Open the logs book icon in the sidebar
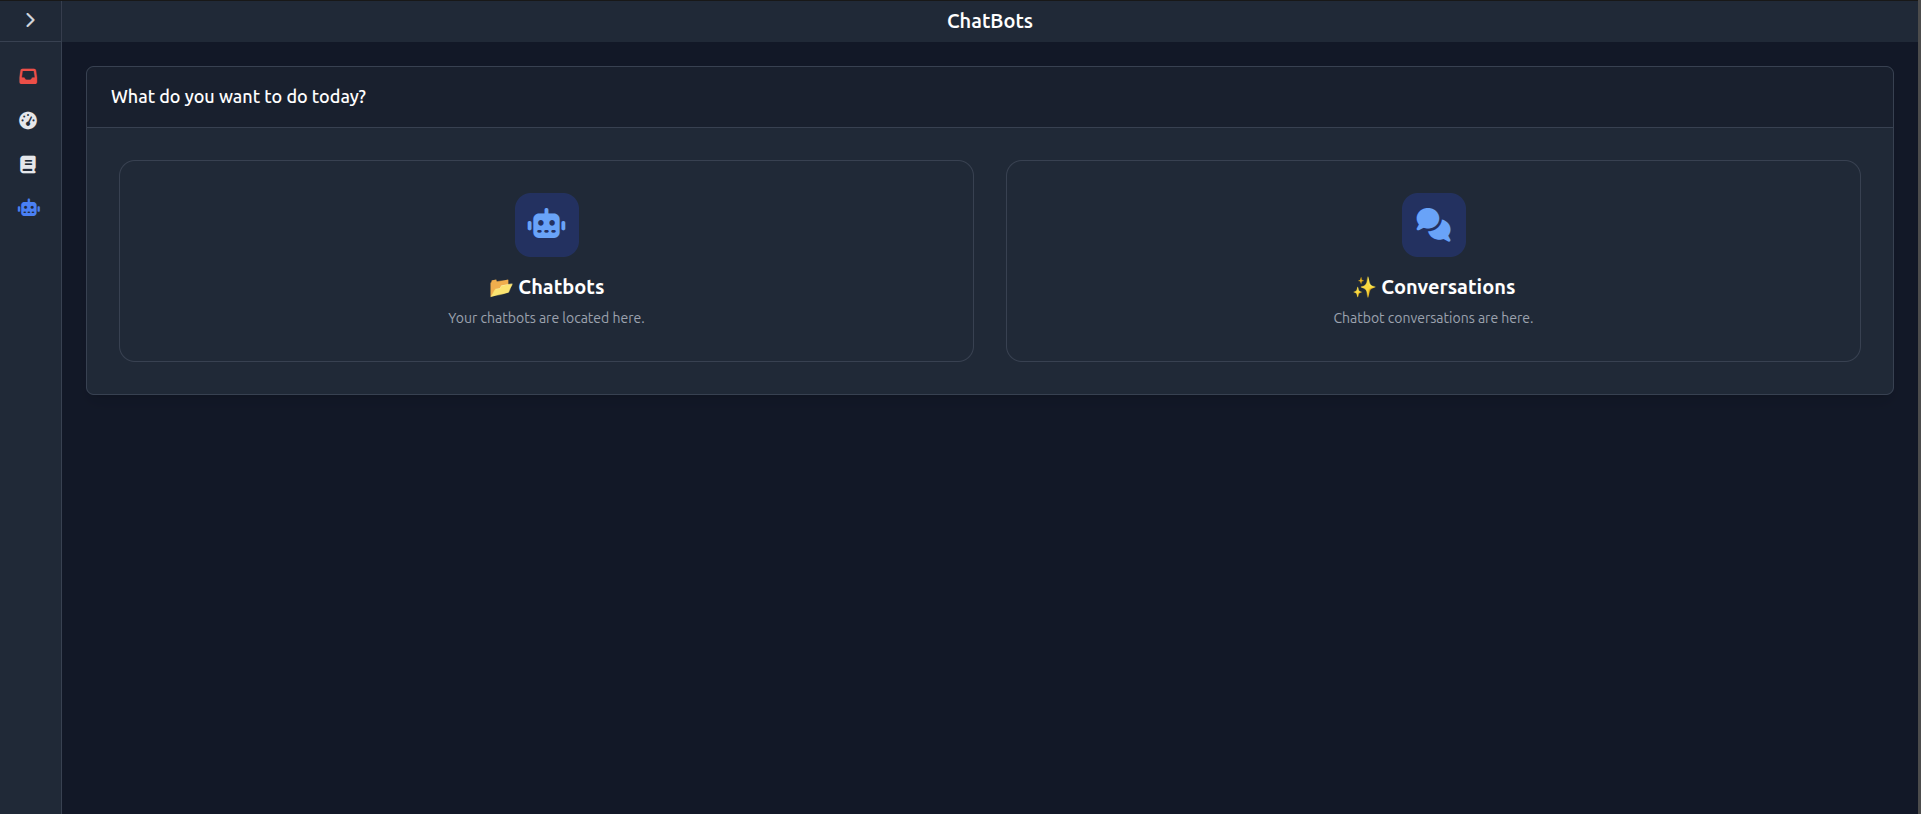Image resolution: width=1921 pixels, height=814 pixels. click(28, 164)
